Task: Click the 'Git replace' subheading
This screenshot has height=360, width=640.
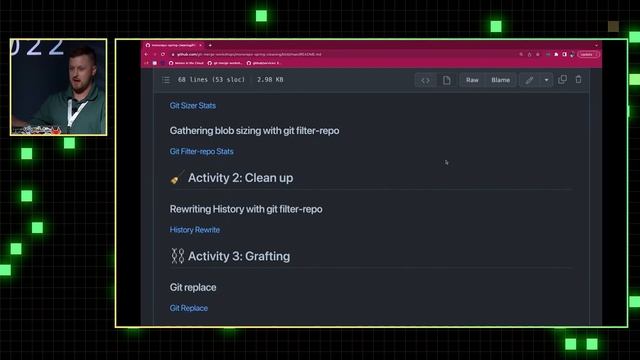Action: pos(193,287)
